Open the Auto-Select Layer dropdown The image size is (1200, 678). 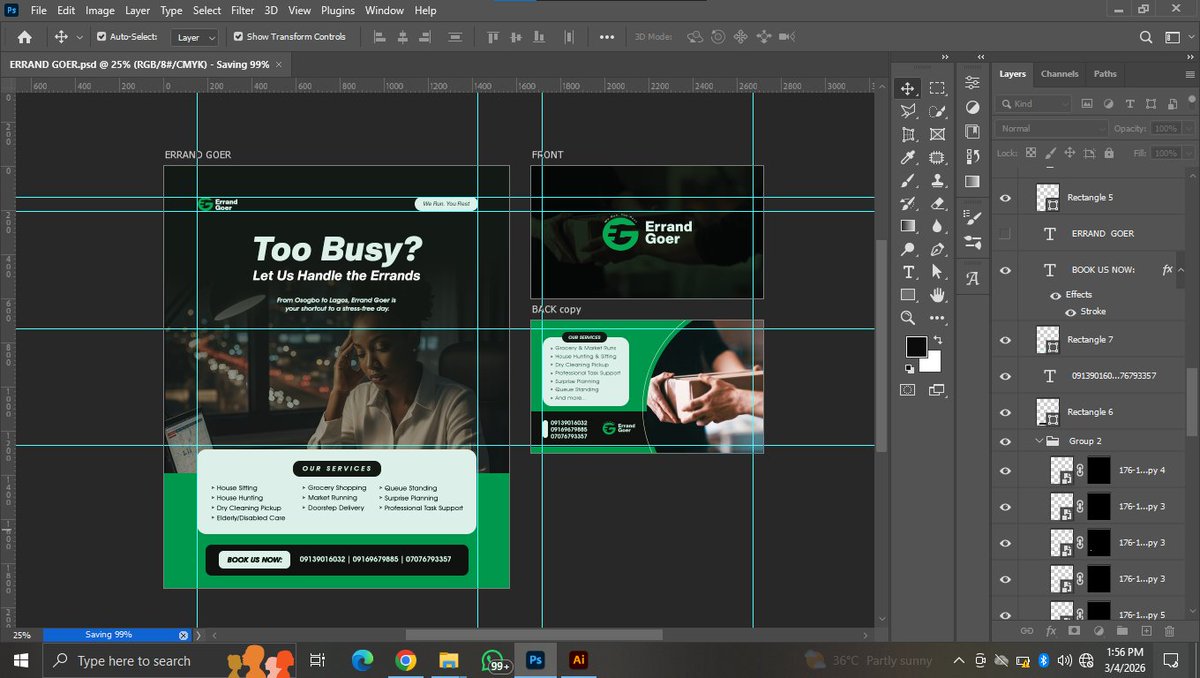click(x=195, y=37)
